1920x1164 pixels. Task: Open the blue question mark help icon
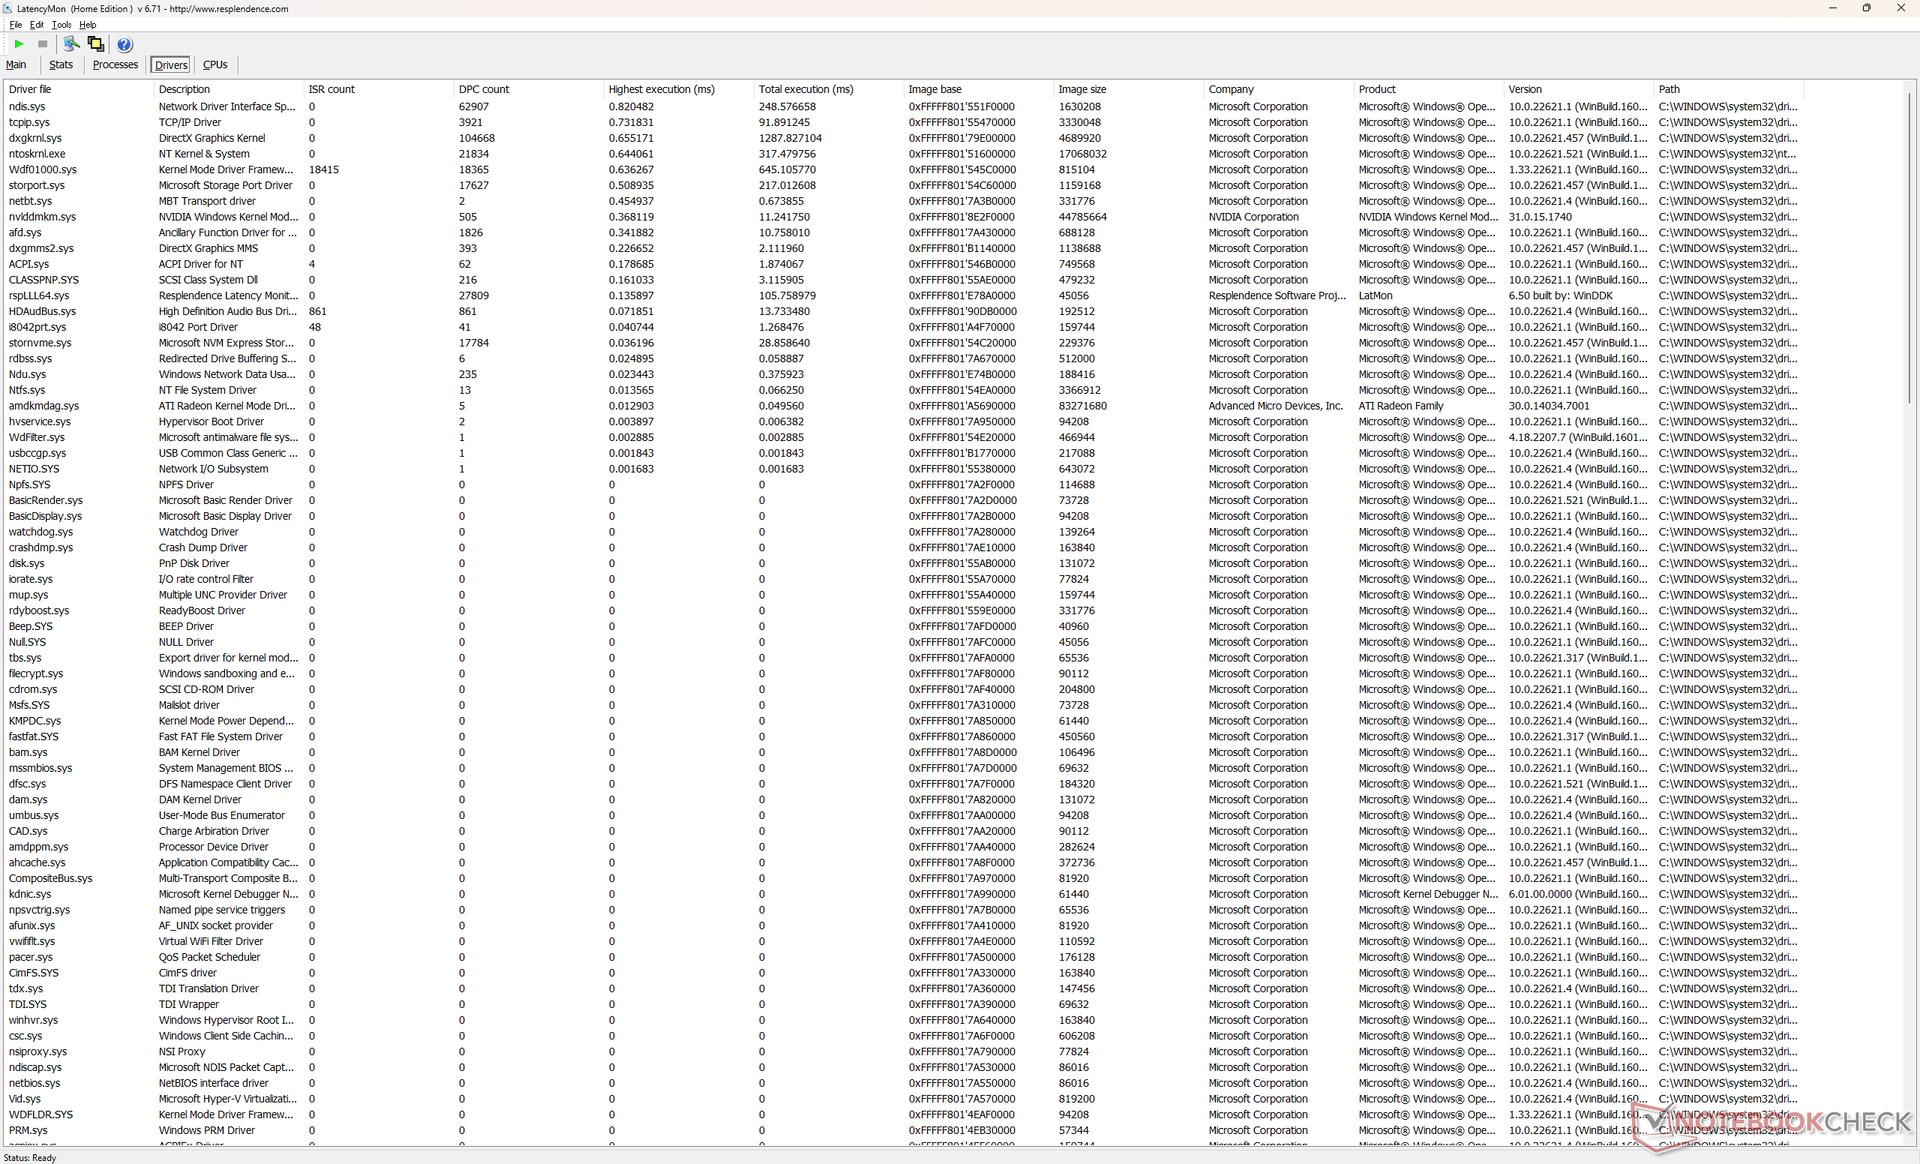[x=124, y=44]
